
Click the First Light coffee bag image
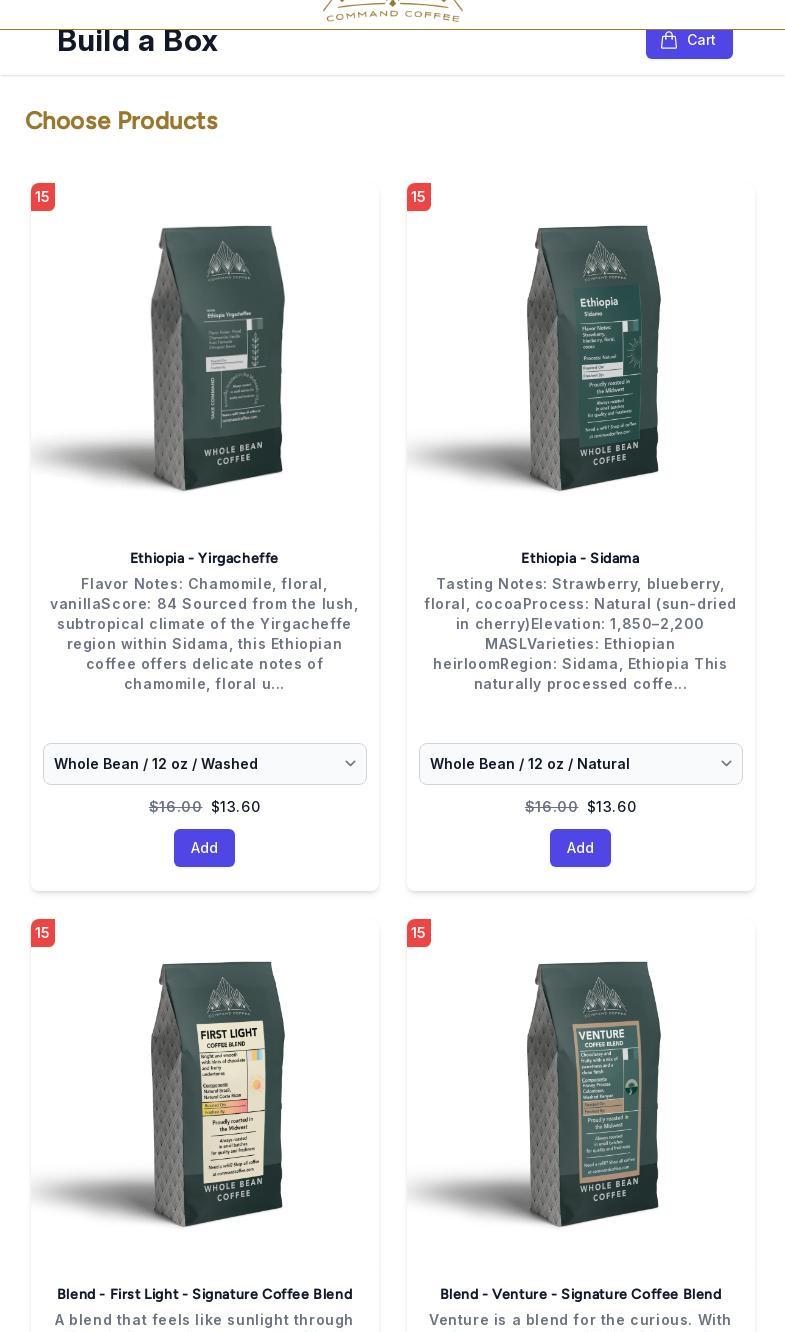(205, 1093)
